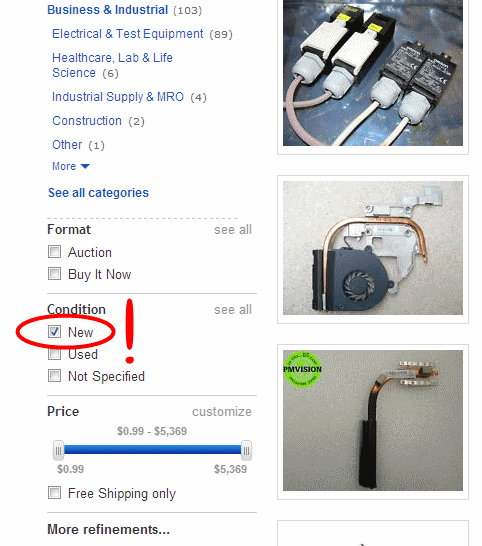Screen dimensions: 482x546
Task: Select Healthcare, Lab & Life Science link
Action: [x=112, y=65]
